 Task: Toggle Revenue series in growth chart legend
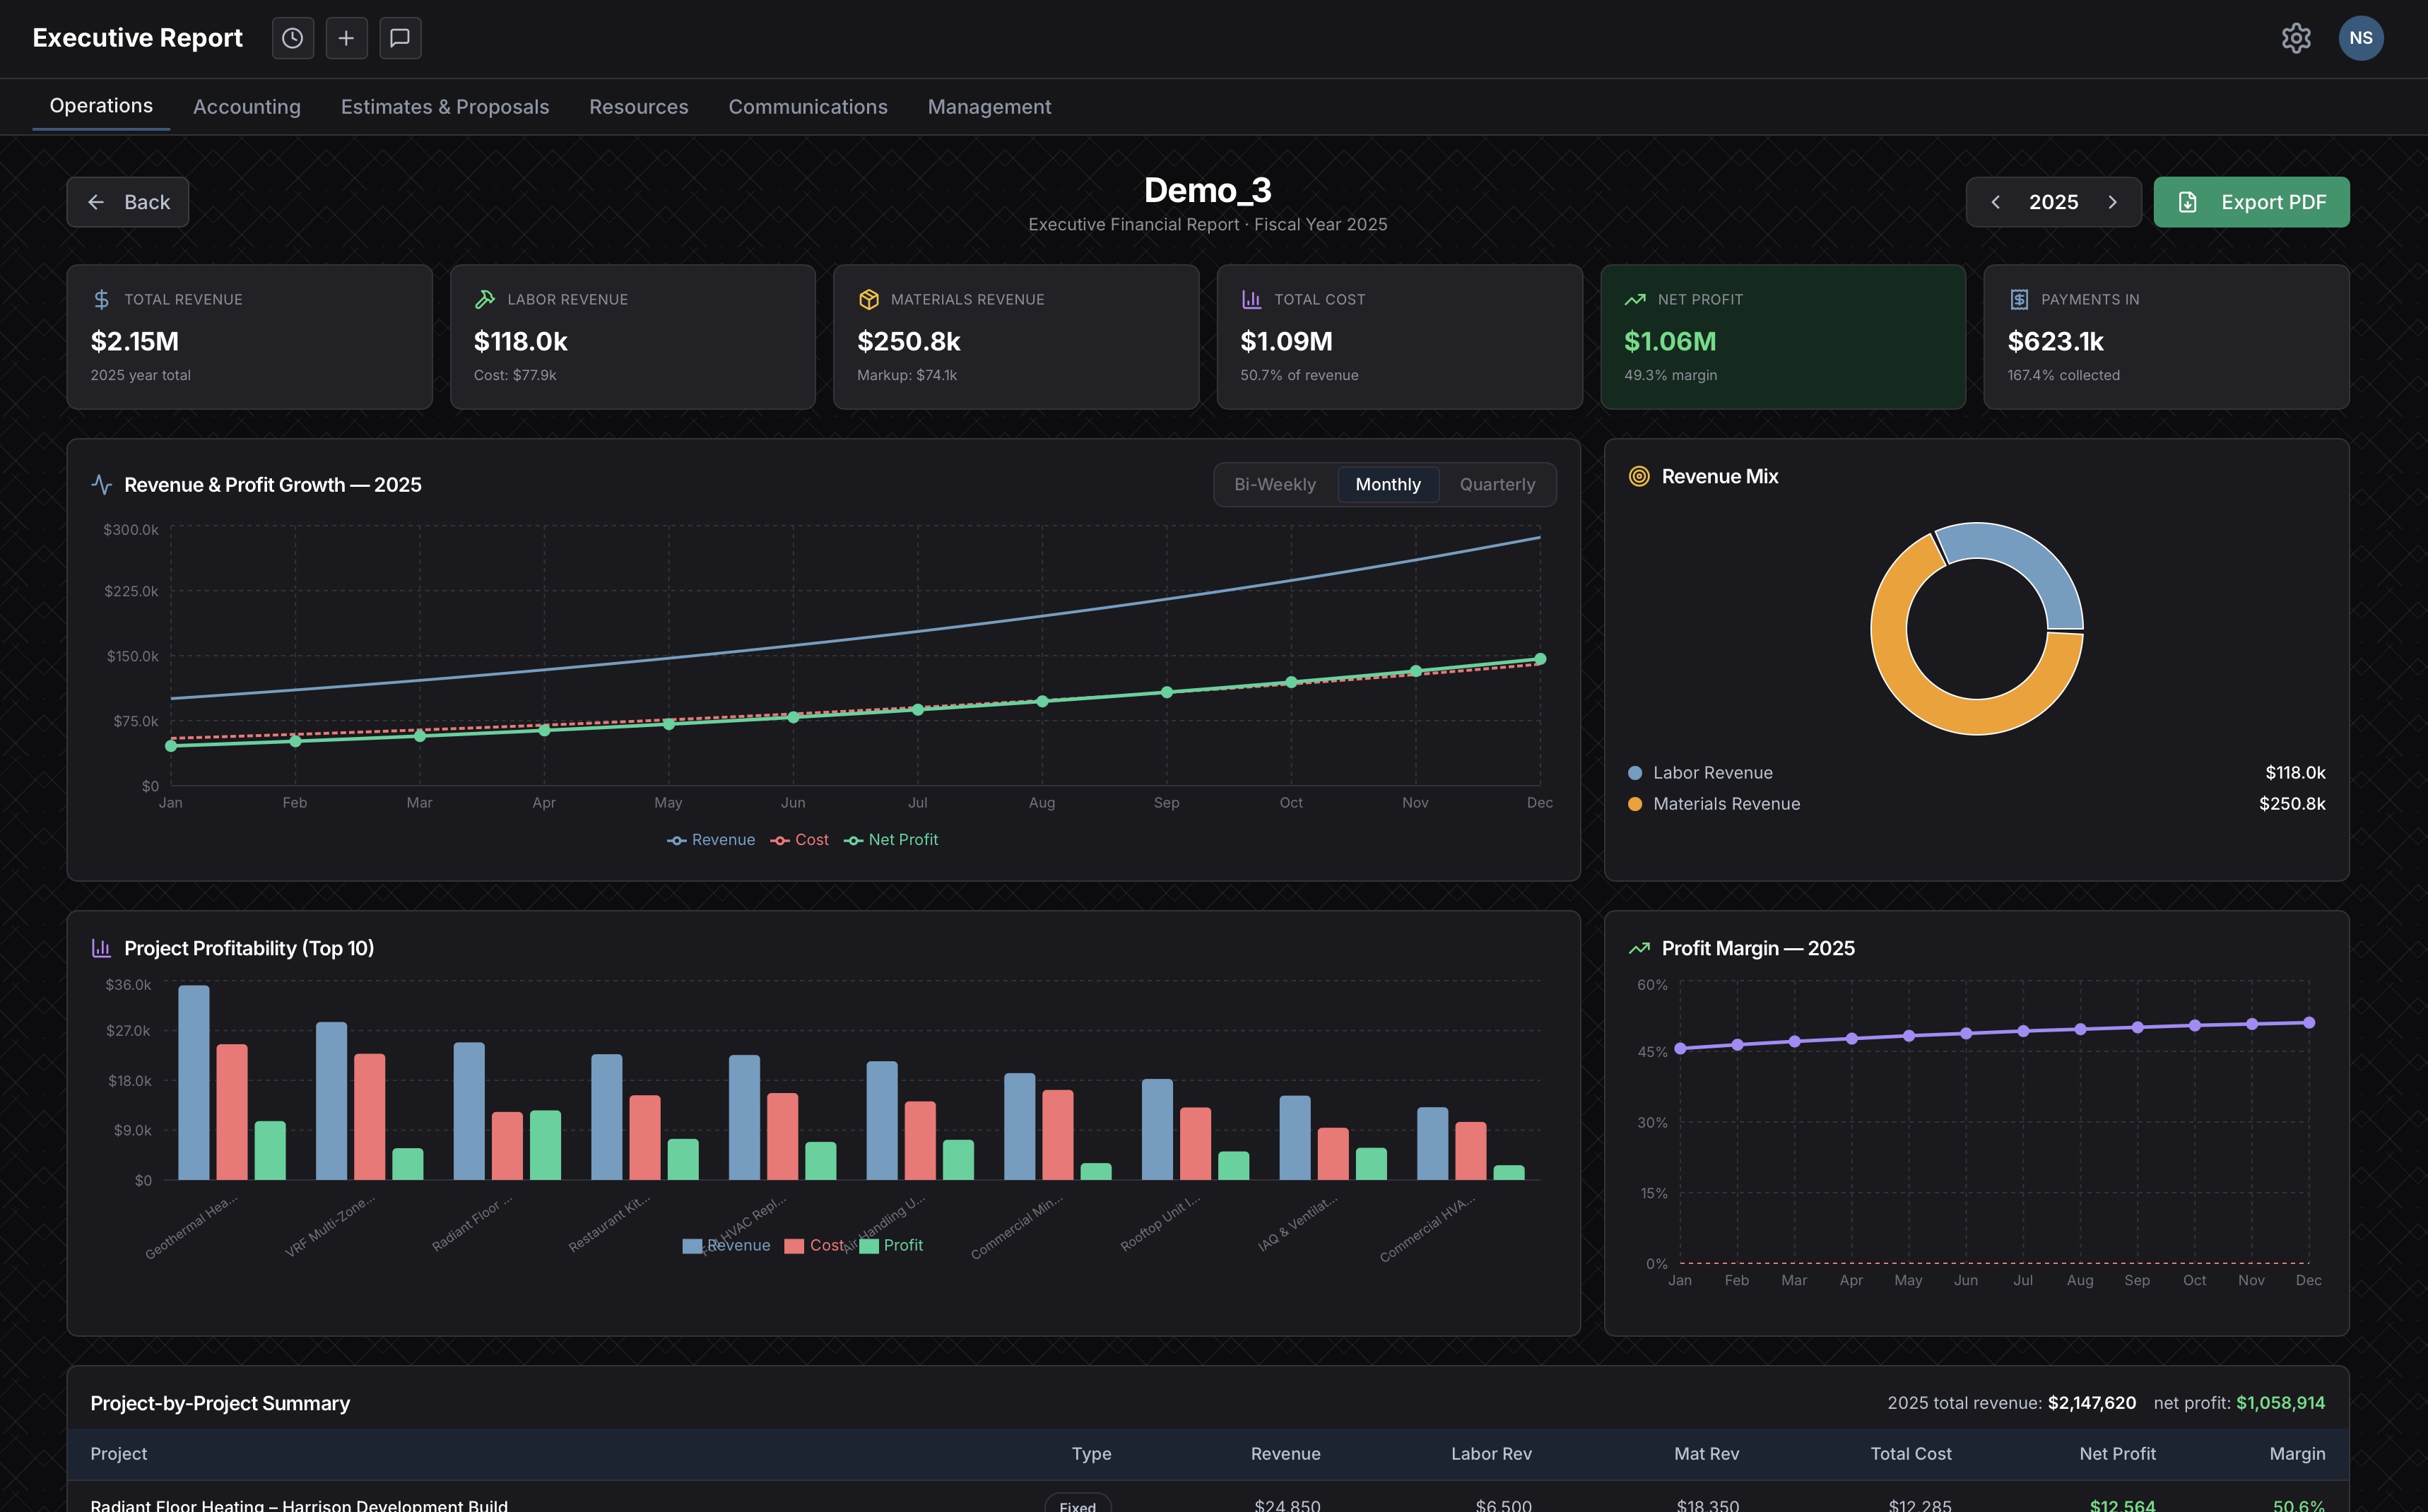(711, 840)
